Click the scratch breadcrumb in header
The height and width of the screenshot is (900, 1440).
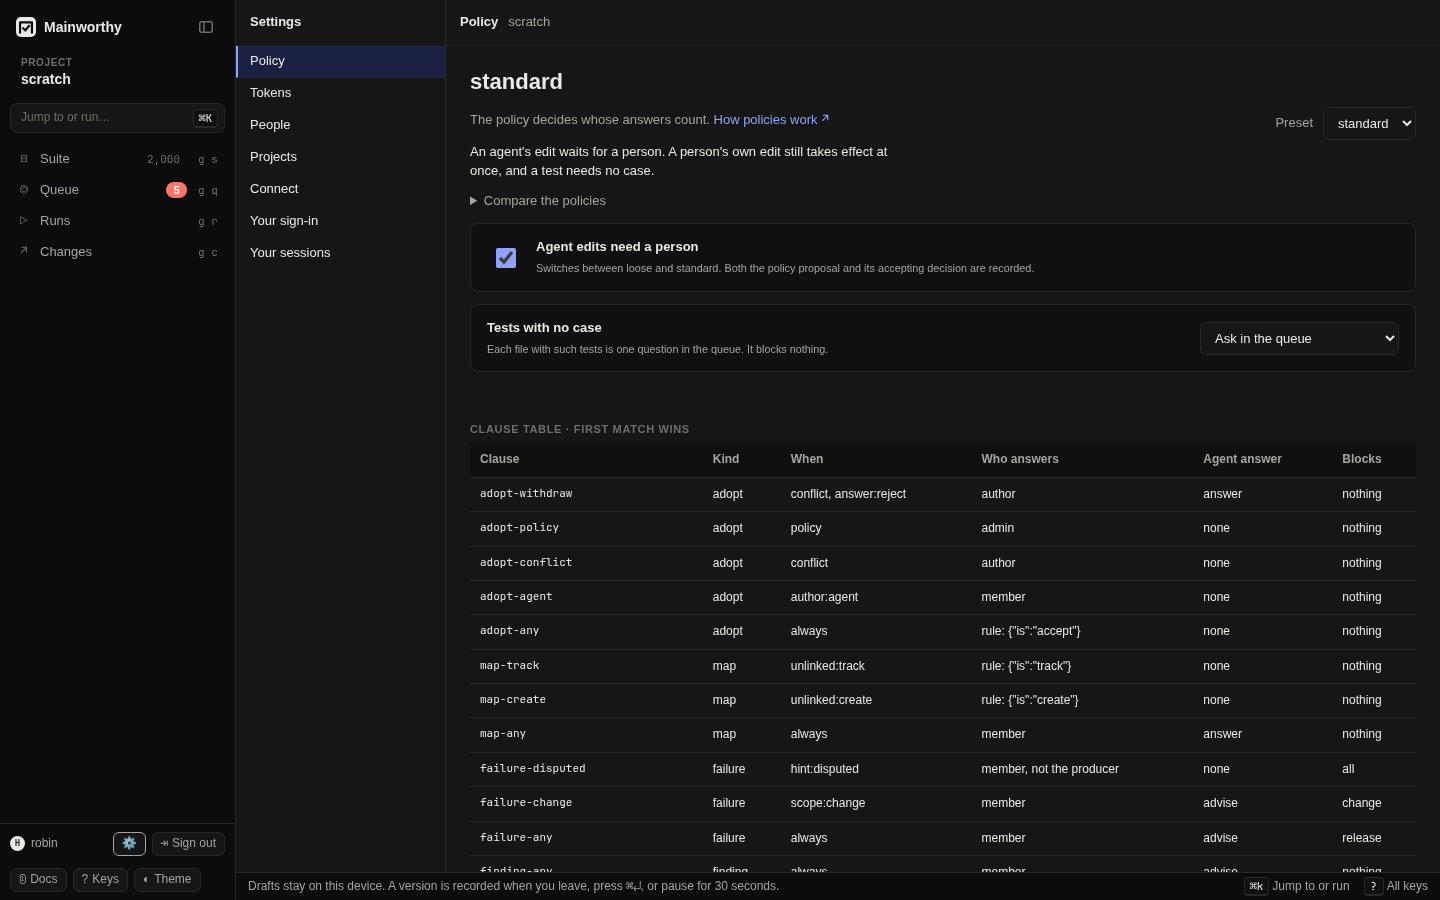[x=529, y=22]
